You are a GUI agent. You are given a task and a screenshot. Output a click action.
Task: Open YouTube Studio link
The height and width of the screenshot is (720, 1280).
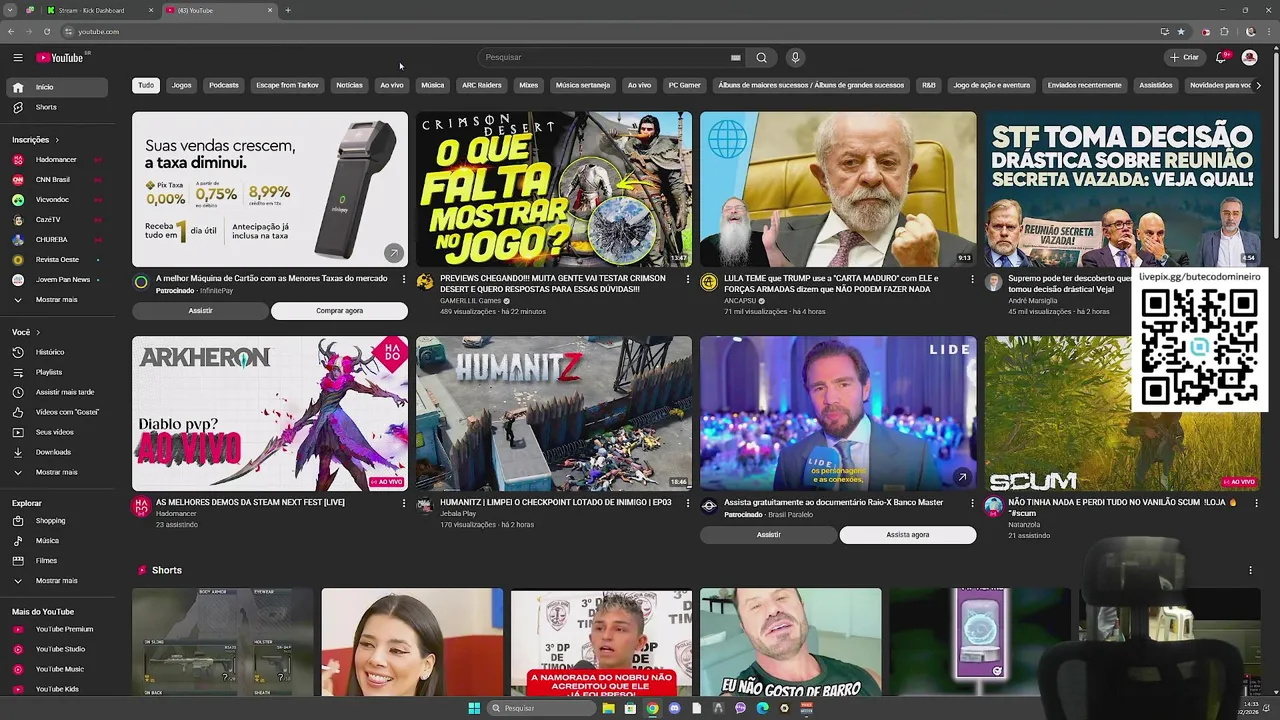coord(59,649)
